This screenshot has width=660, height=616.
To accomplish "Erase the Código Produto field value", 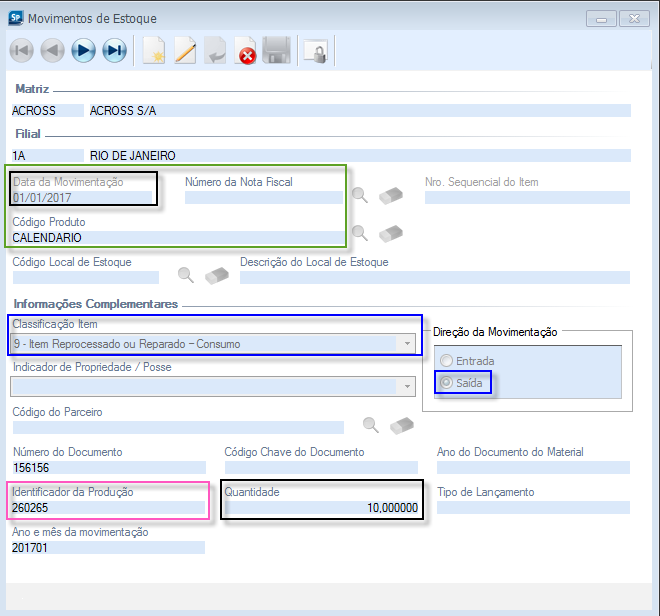I will (391, 234).
